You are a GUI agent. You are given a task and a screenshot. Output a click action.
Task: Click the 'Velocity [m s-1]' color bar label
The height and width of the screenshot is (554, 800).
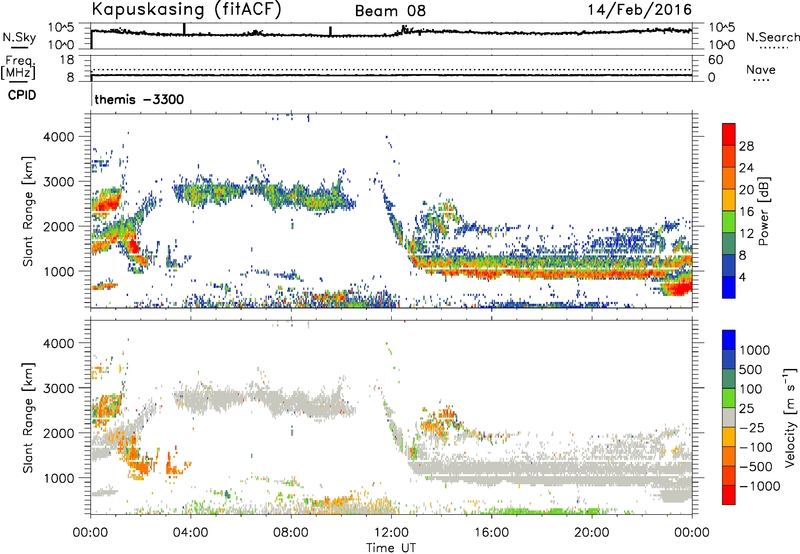point(790,417)
